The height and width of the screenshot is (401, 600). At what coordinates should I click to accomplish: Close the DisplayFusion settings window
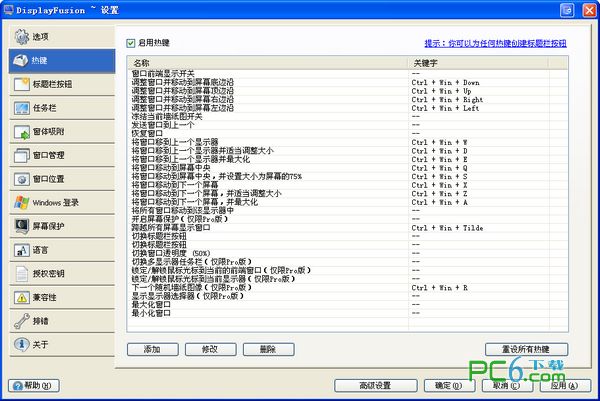590,10
